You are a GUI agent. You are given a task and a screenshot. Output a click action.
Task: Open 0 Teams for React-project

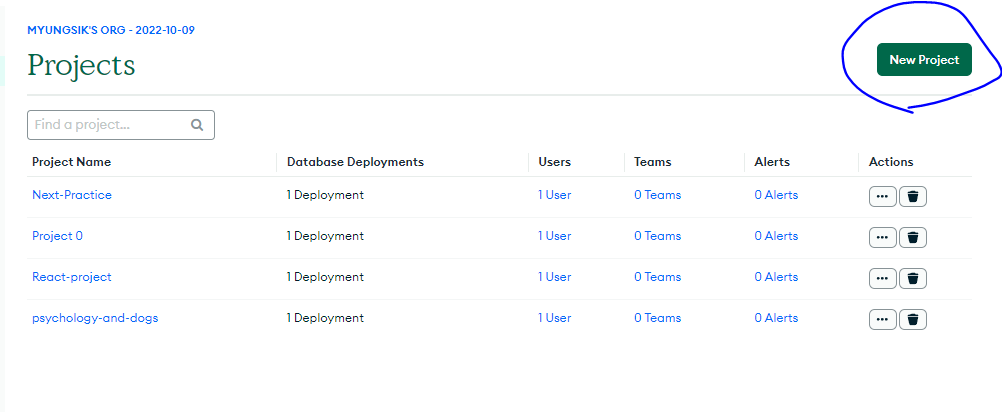658,277
